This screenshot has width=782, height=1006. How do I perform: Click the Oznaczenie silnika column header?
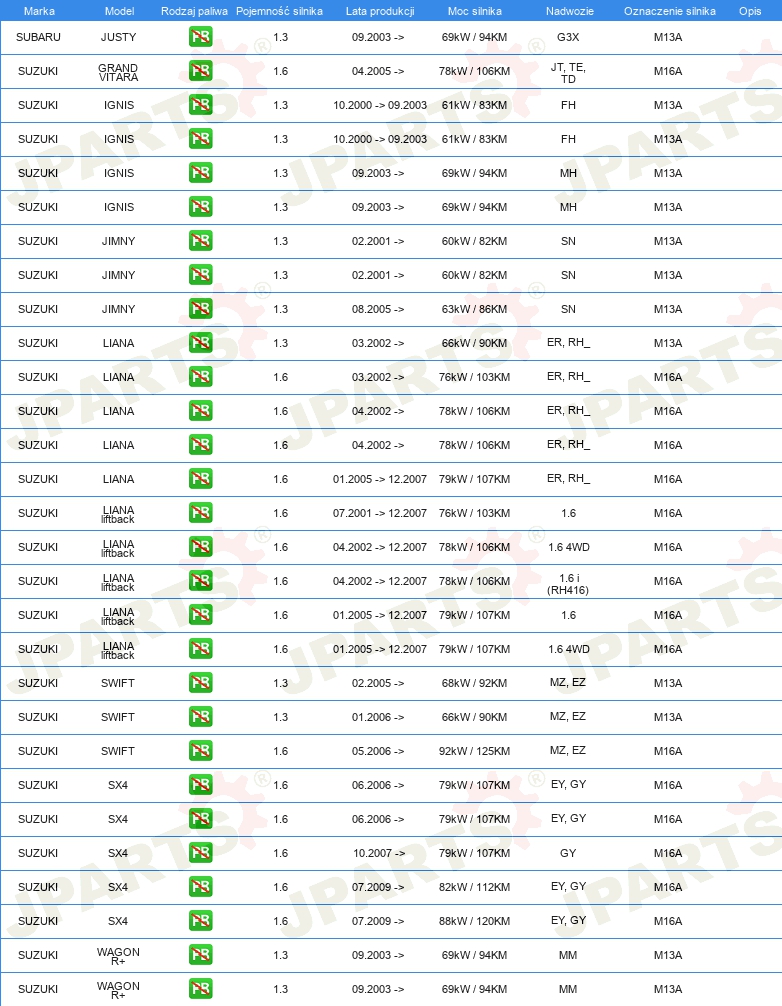(670, 11)
